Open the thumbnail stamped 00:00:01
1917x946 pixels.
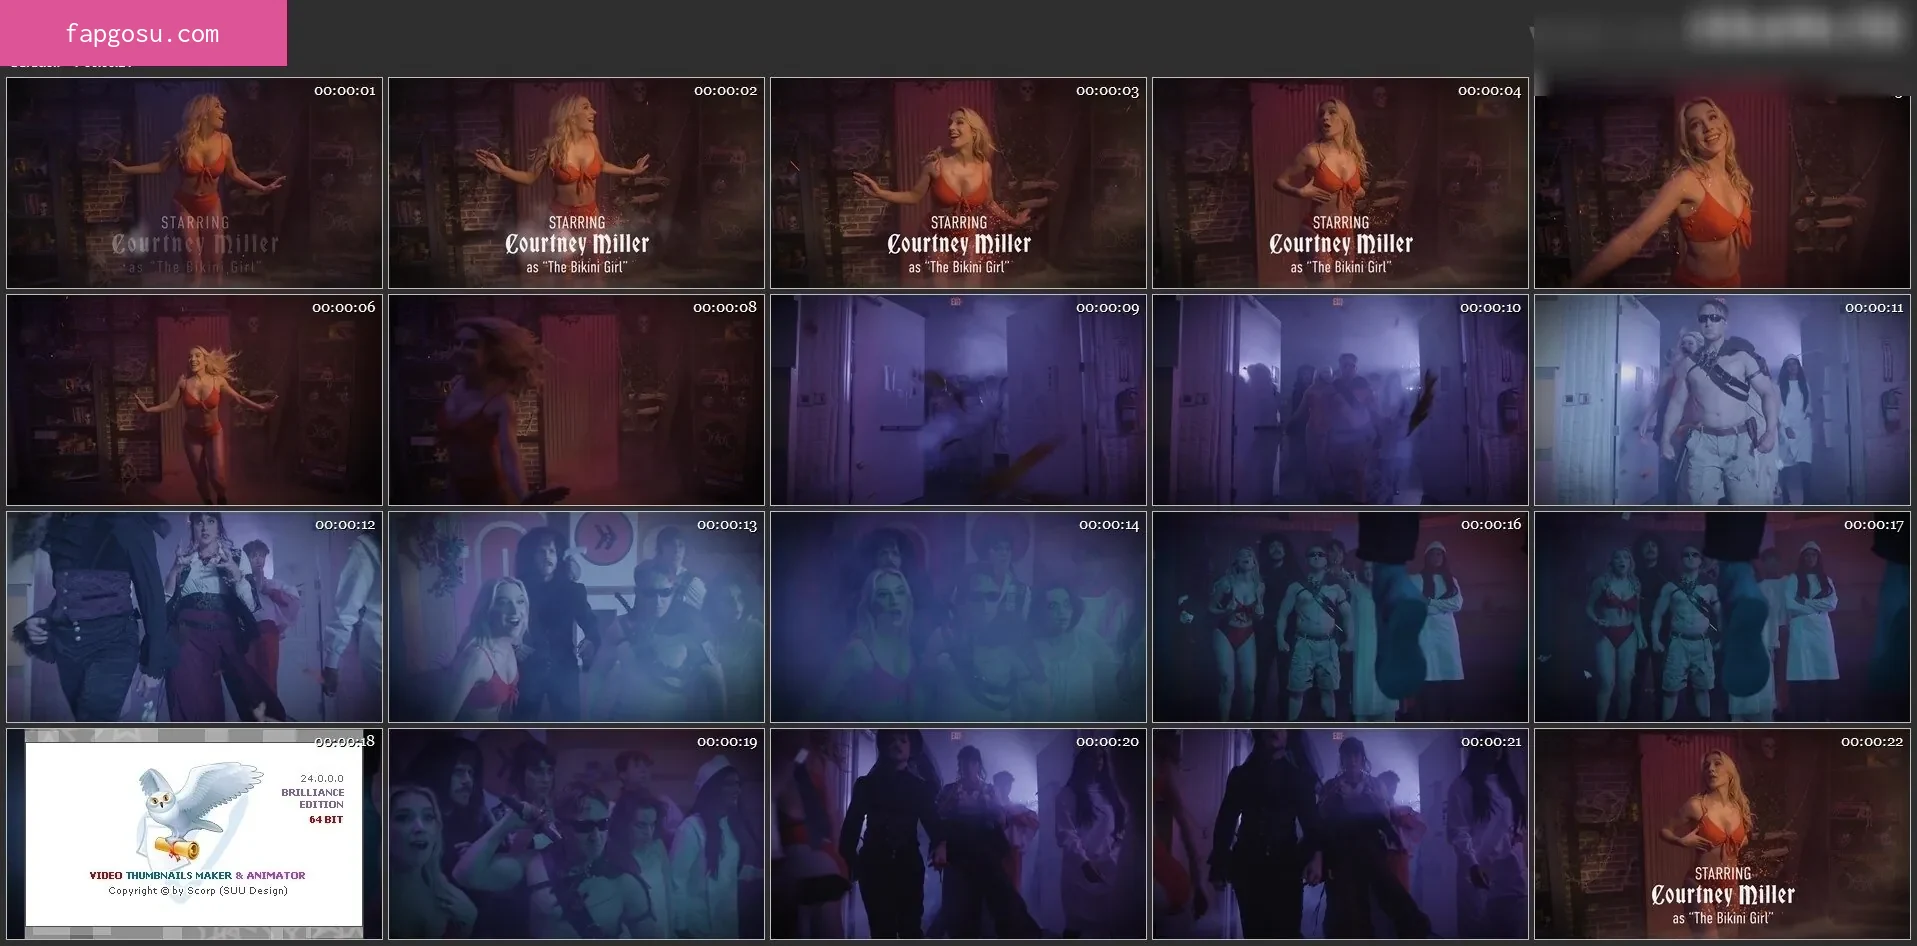(194, 183)
